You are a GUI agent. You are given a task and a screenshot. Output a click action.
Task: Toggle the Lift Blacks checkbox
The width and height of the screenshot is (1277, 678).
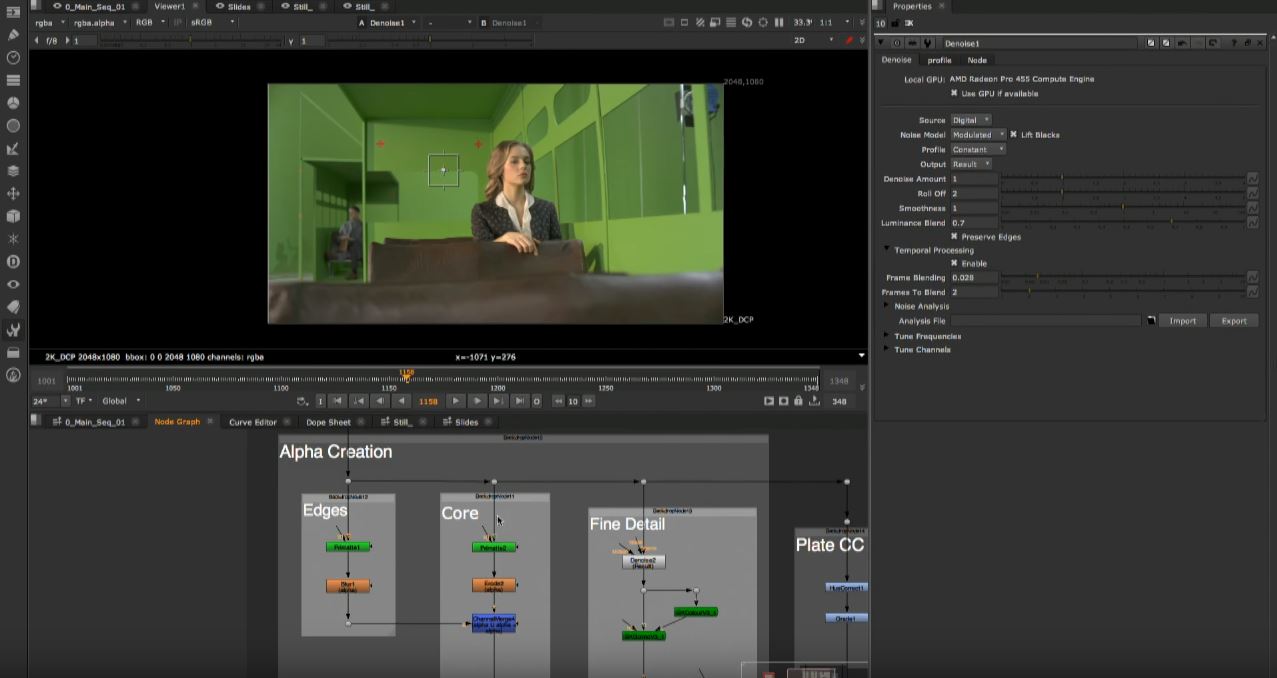coord(1013,134)
